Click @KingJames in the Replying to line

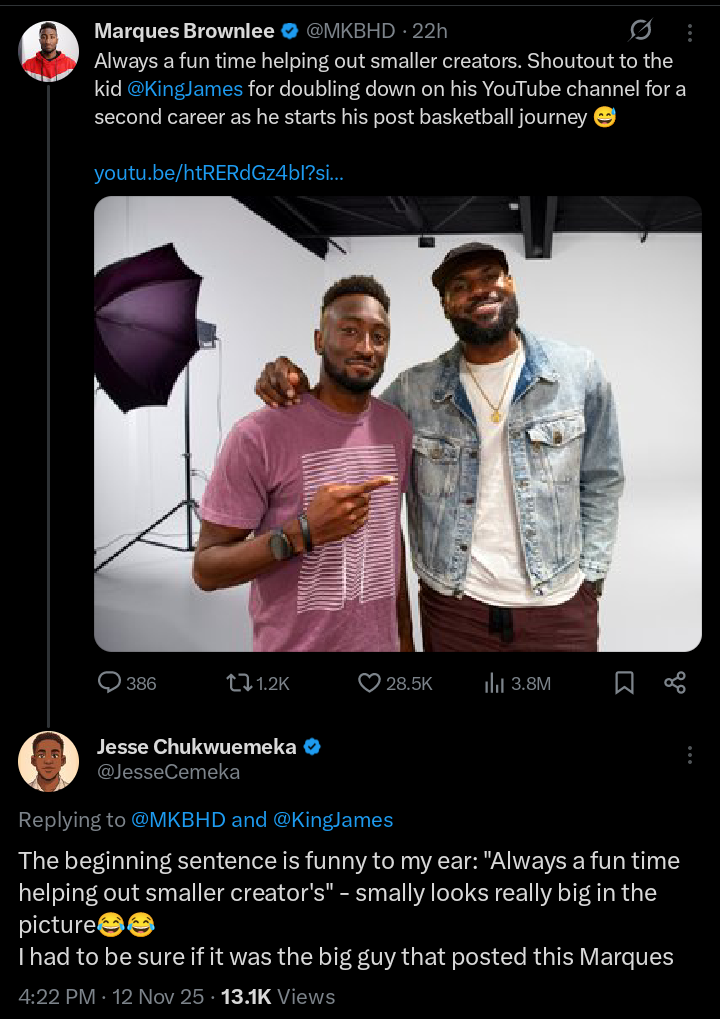[x=333, y=820]
